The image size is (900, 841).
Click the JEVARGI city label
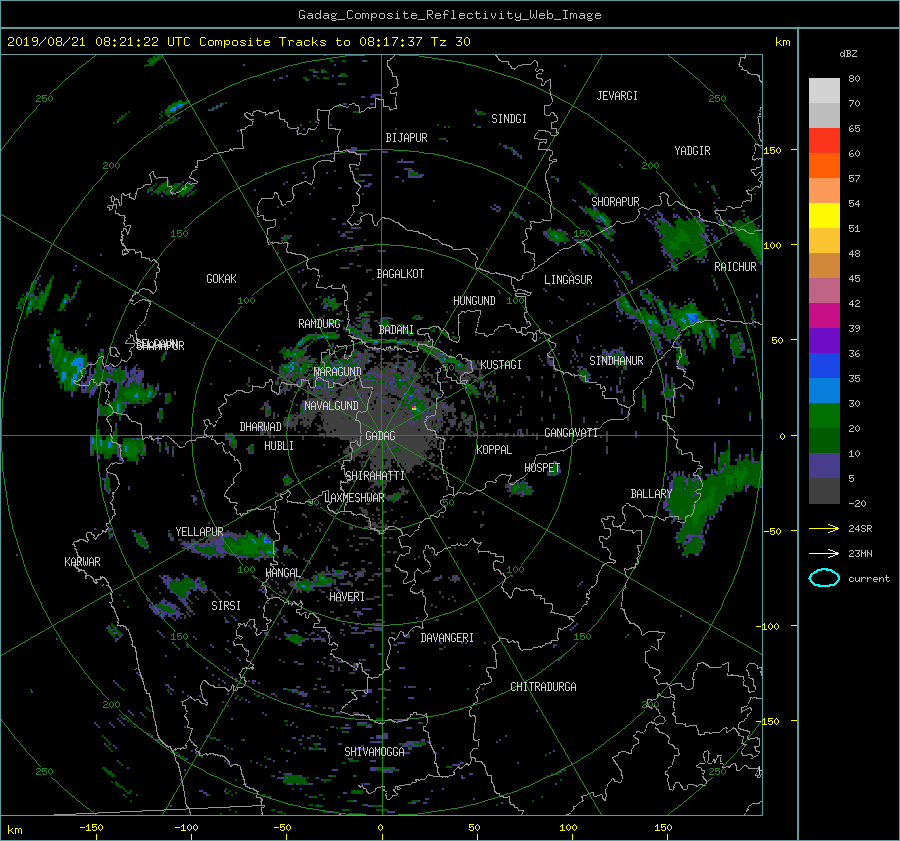[617, 96]
